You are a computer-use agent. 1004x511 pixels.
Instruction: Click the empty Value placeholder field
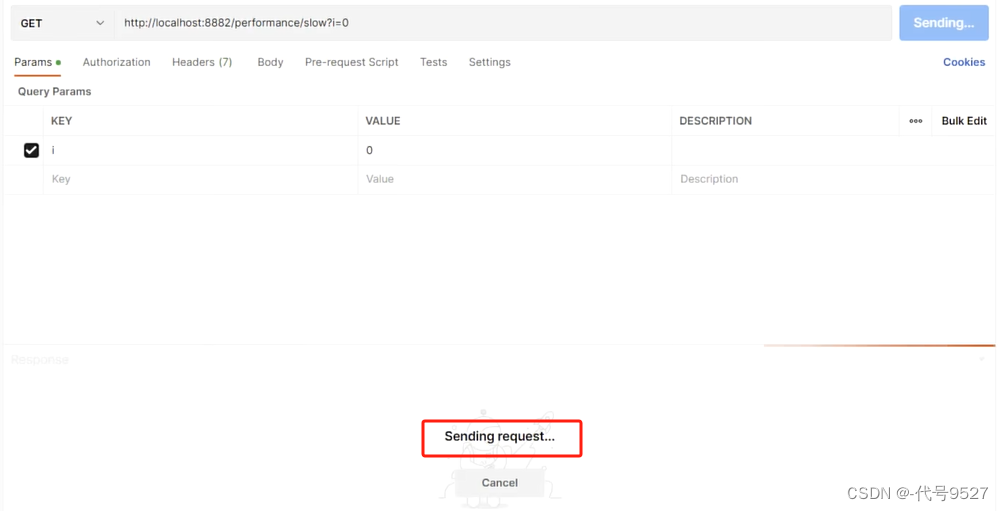click(x=514, y=179)
